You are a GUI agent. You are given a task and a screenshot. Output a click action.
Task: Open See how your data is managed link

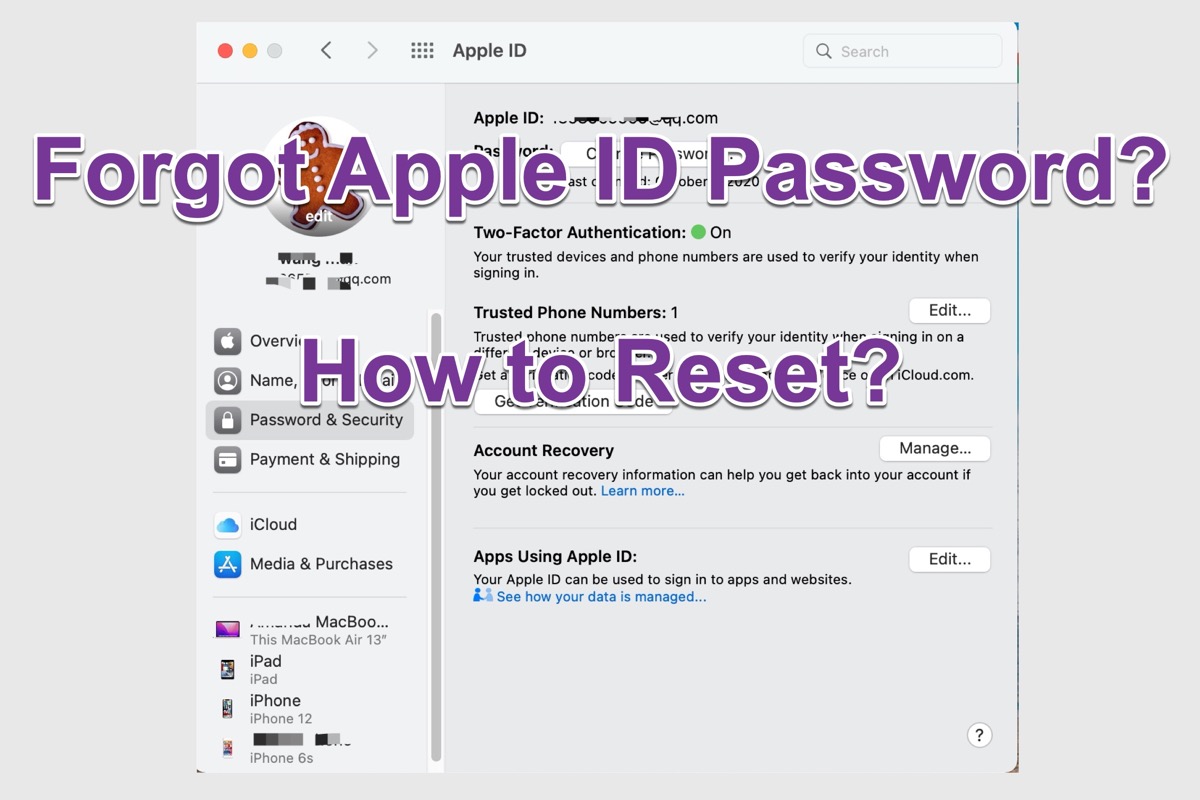coord(600,597)
